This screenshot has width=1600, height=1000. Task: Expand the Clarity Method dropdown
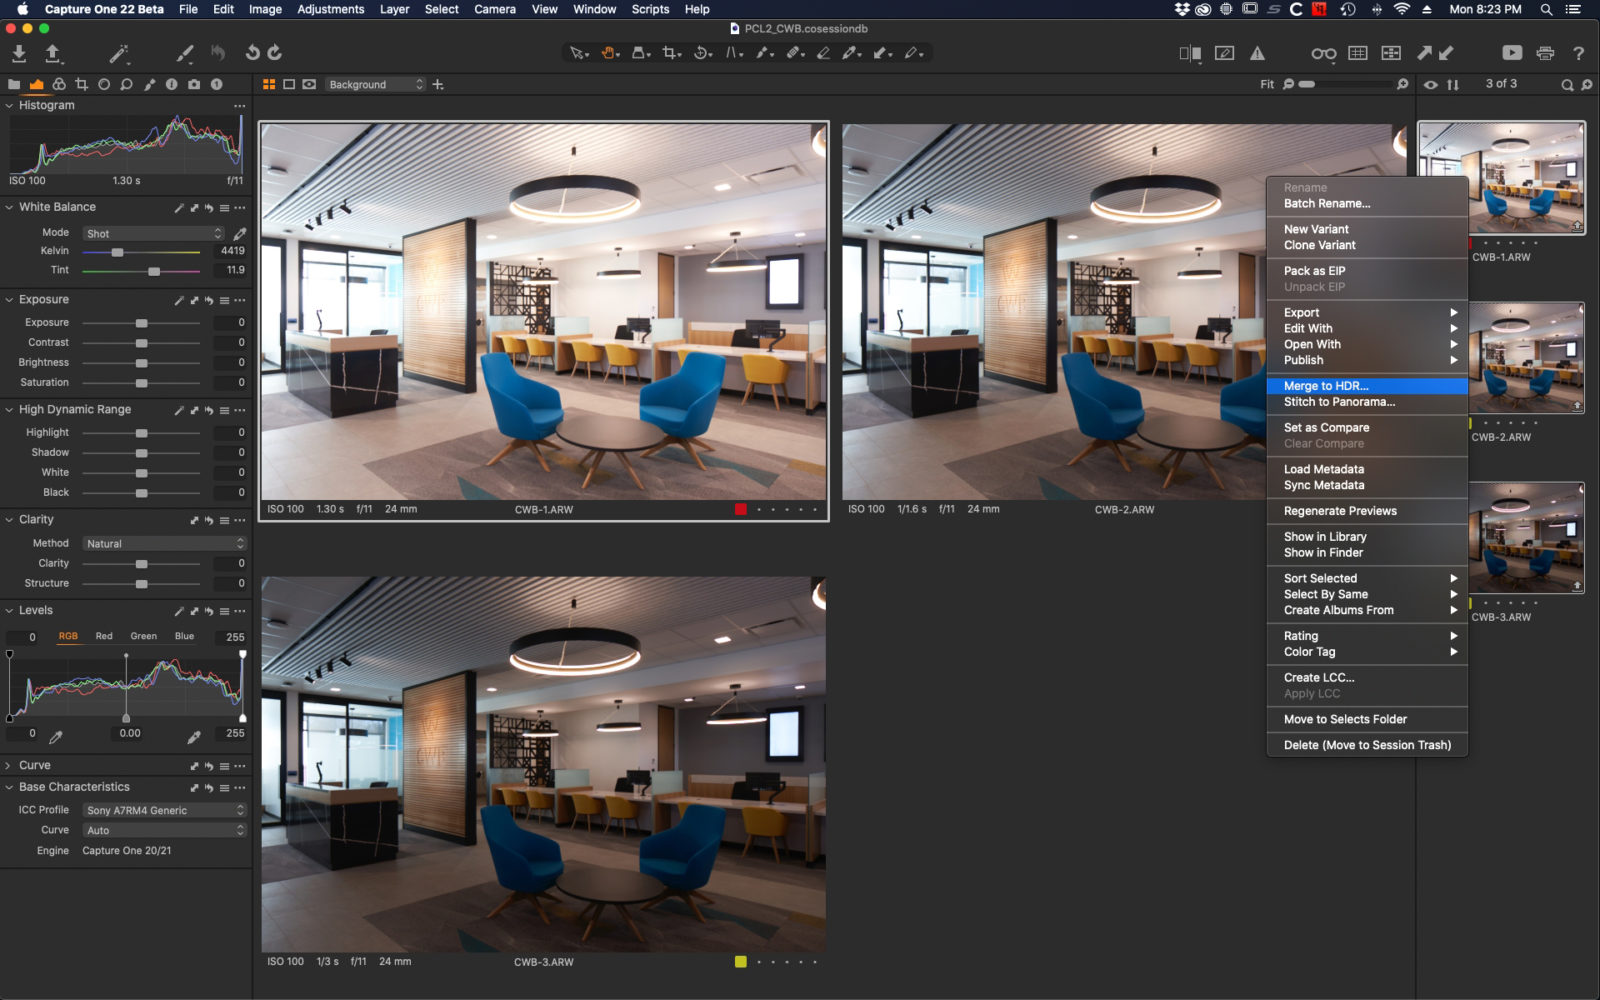163,543
